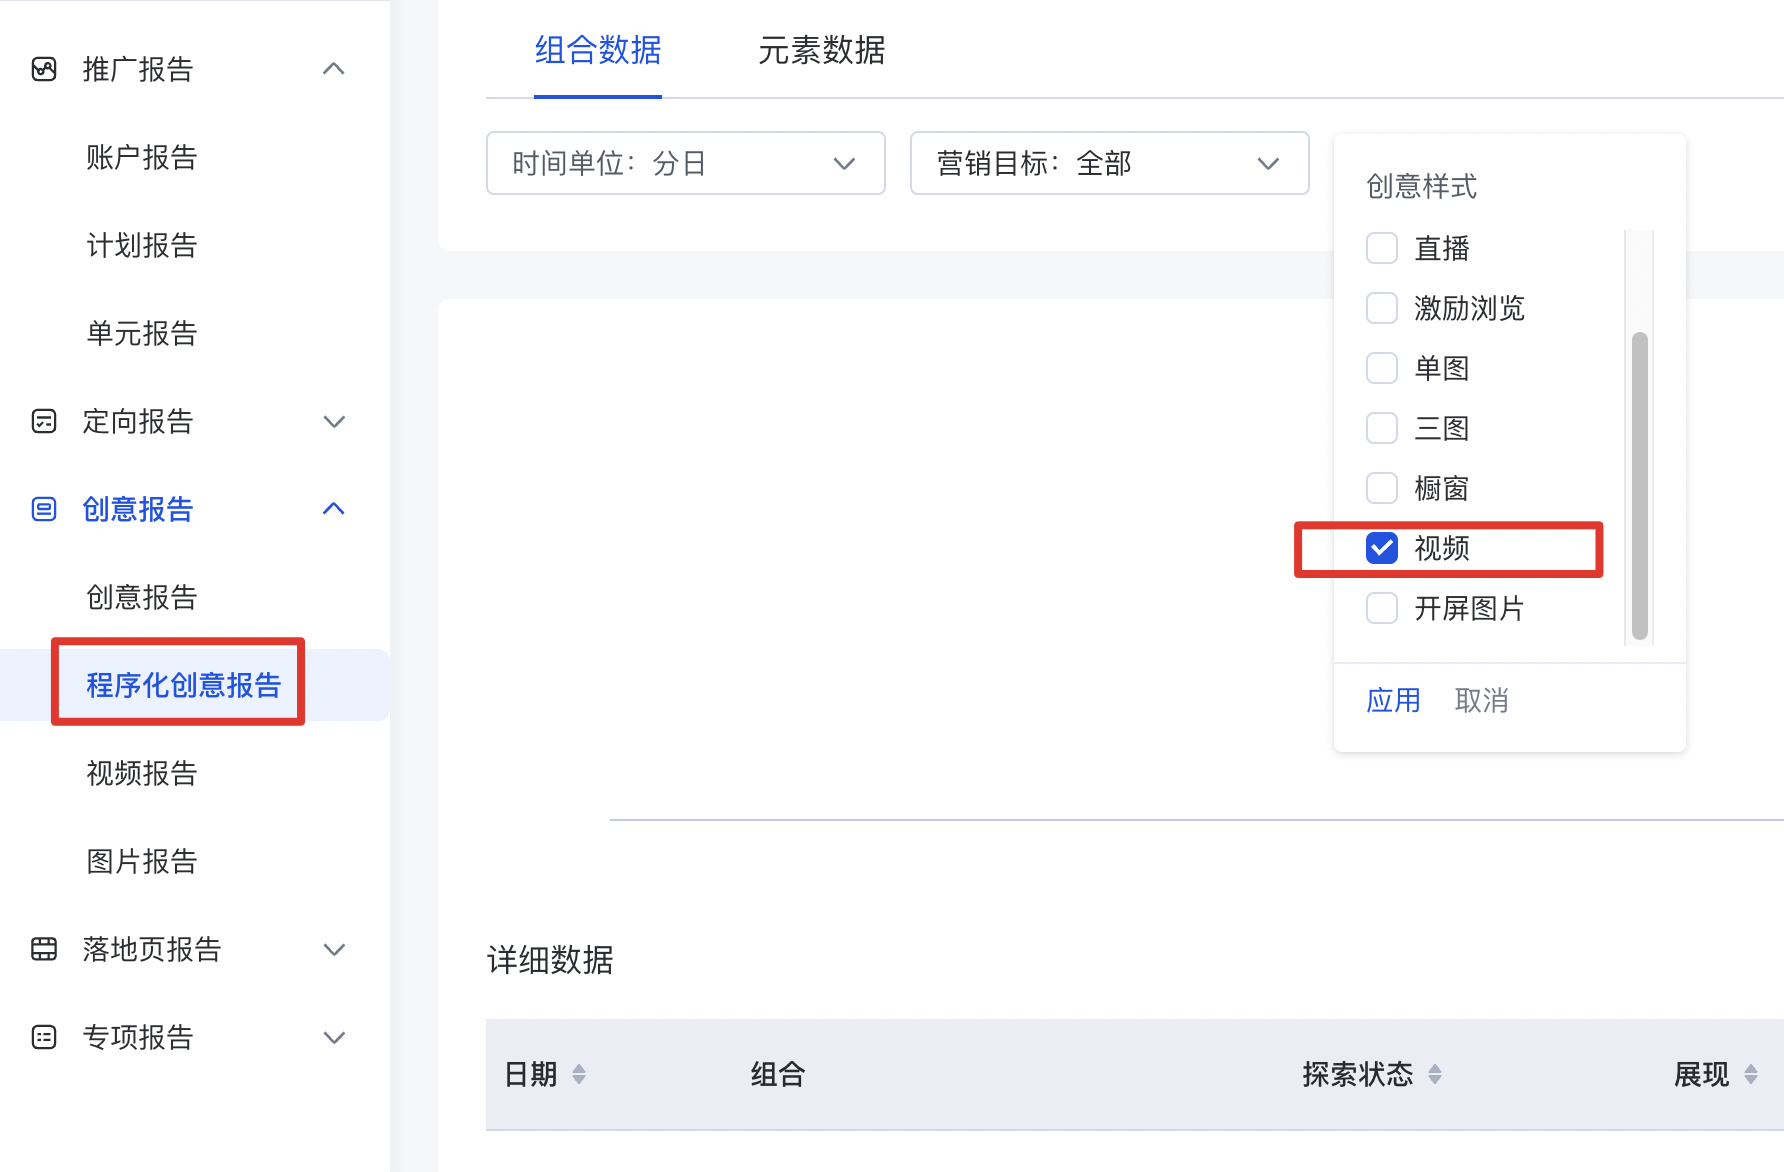Expand the 定向报告 menu chevron
Screen dimensions: 1784x1172
pyautogui.click(x=334, y=421)
